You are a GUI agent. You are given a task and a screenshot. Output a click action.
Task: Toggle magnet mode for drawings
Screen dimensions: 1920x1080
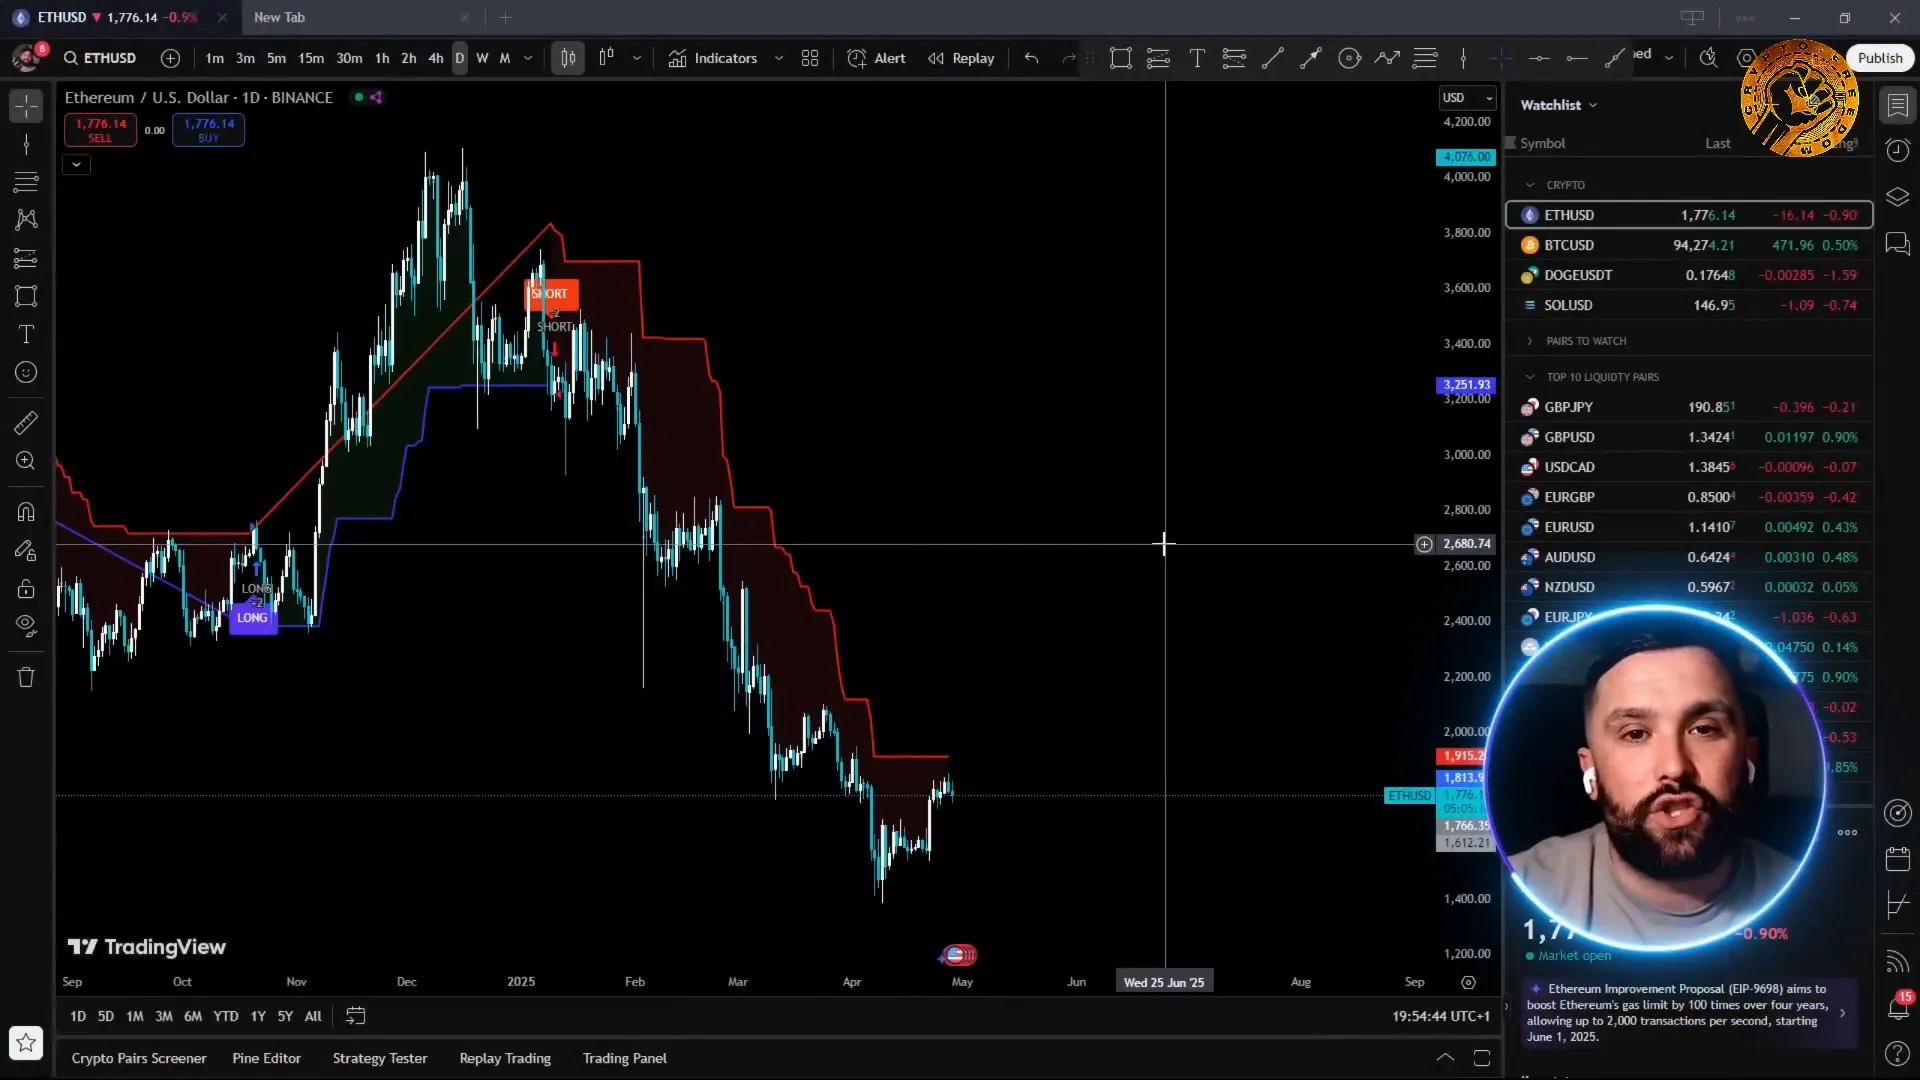click(26, 512)
